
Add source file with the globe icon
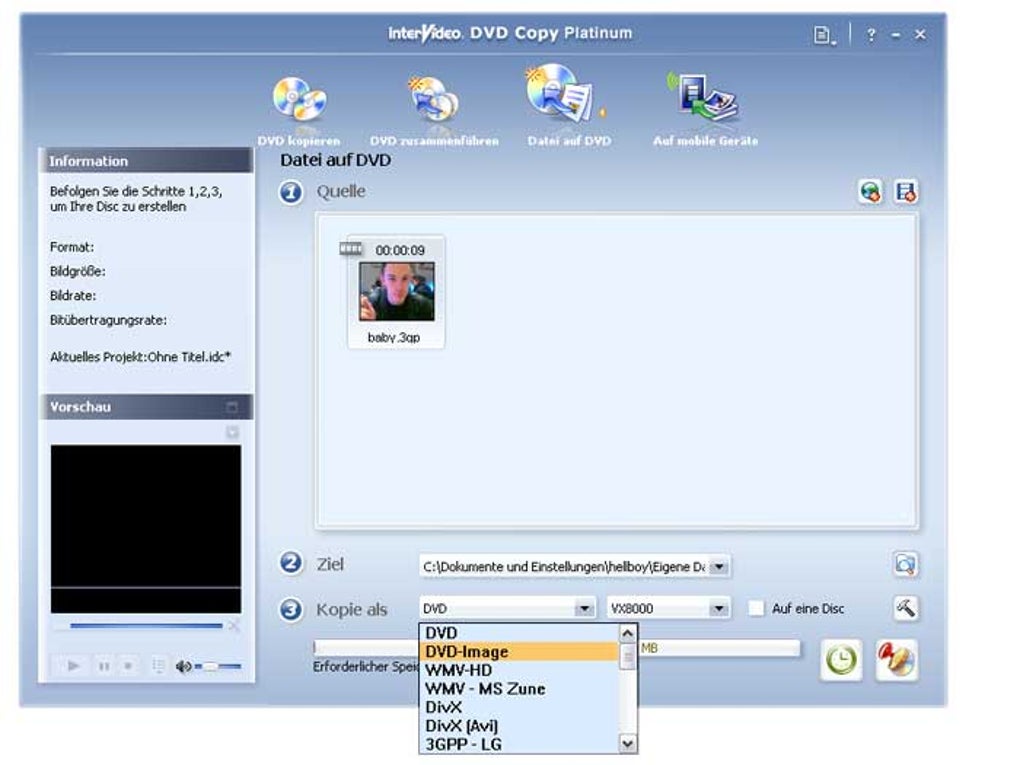[x=870, y=192]
